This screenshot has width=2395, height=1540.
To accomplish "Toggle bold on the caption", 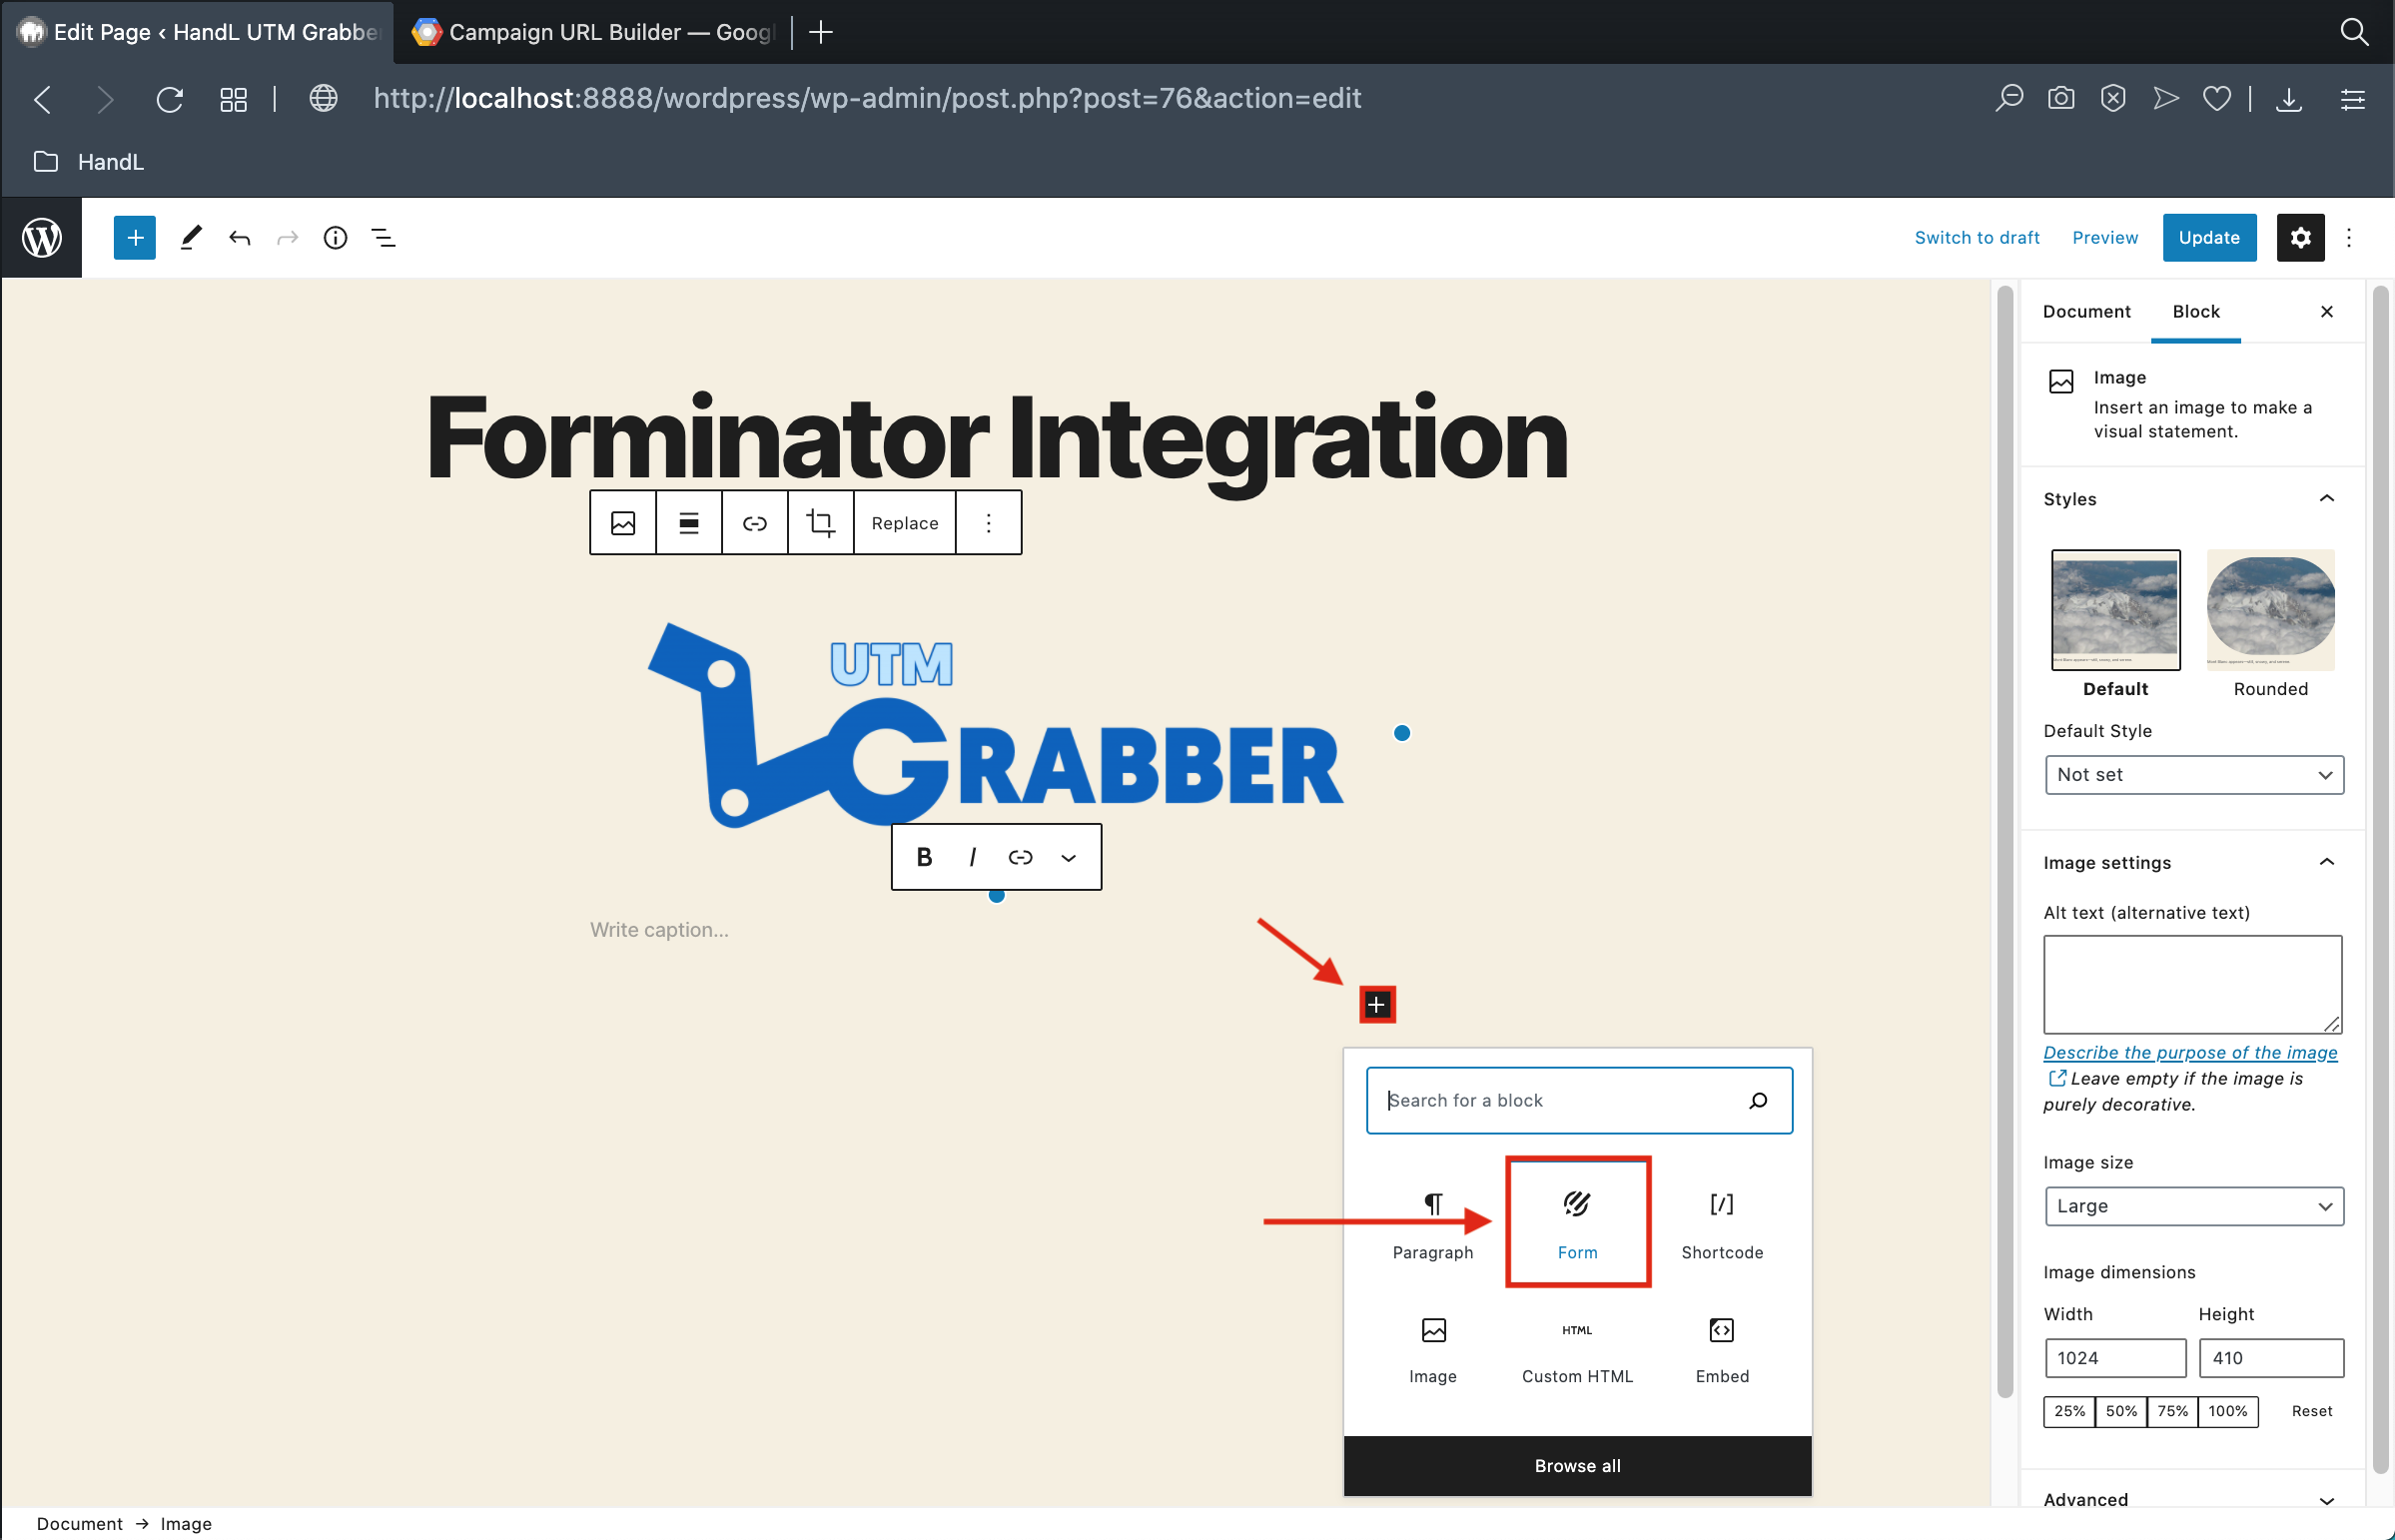I will 924,857.
